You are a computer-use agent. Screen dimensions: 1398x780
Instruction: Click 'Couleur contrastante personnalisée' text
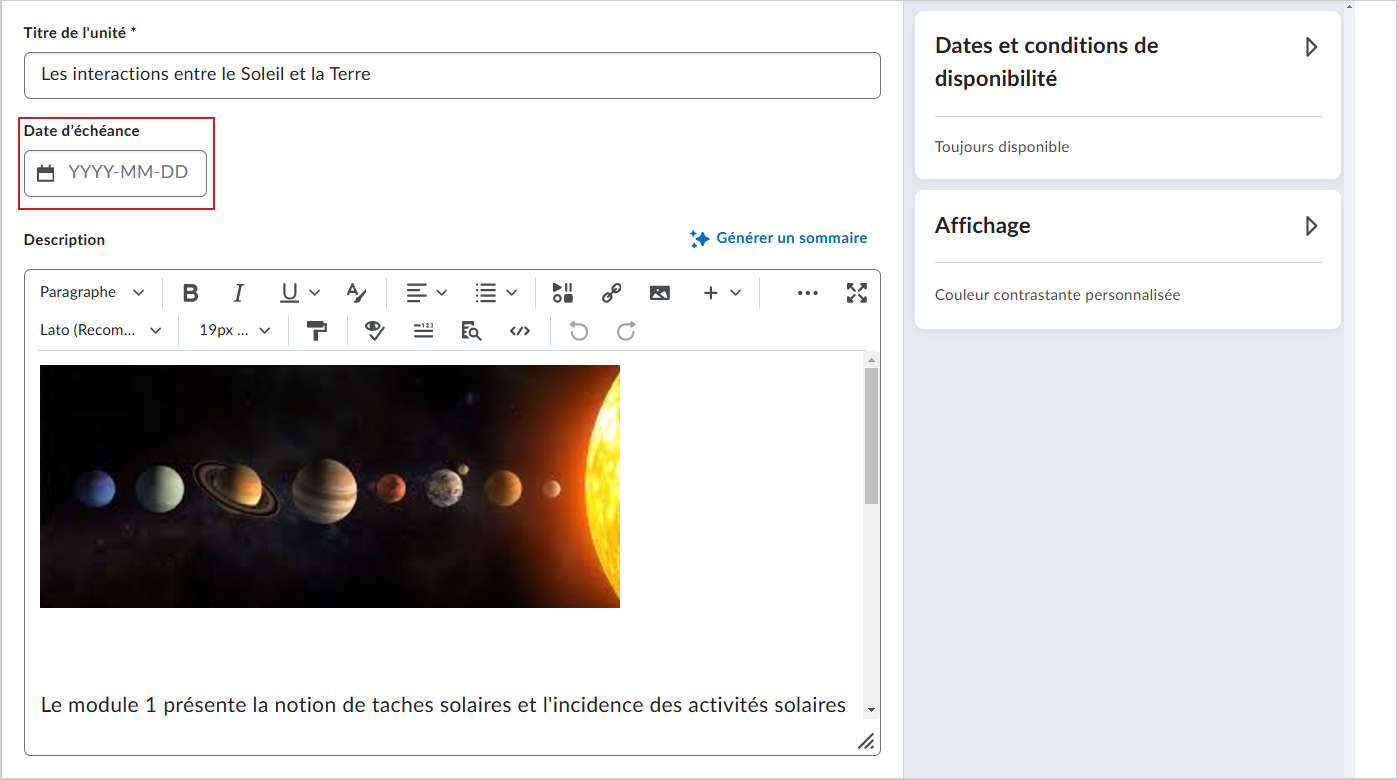1058,295
